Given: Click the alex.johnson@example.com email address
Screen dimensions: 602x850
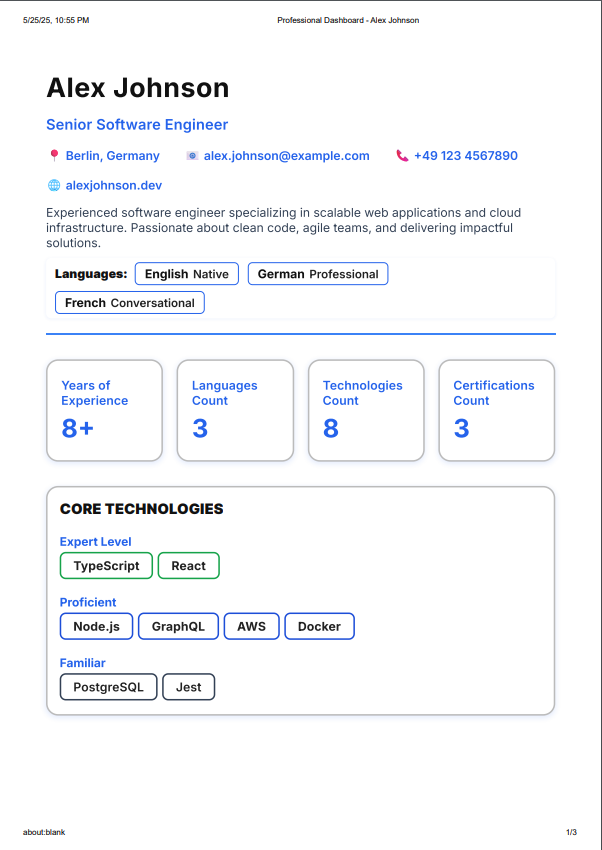Looking at the screenshot, I should click(x=287, y=156).
